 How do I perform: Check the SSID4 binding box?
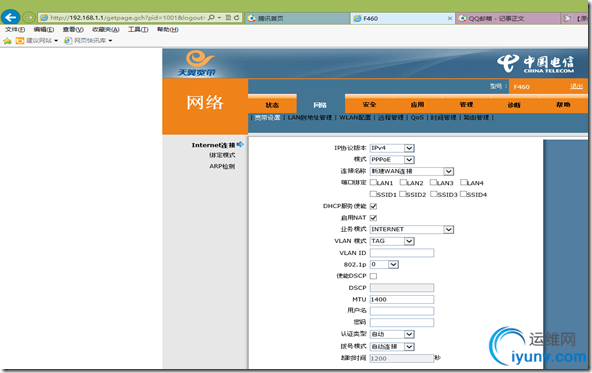pos(463,194)
